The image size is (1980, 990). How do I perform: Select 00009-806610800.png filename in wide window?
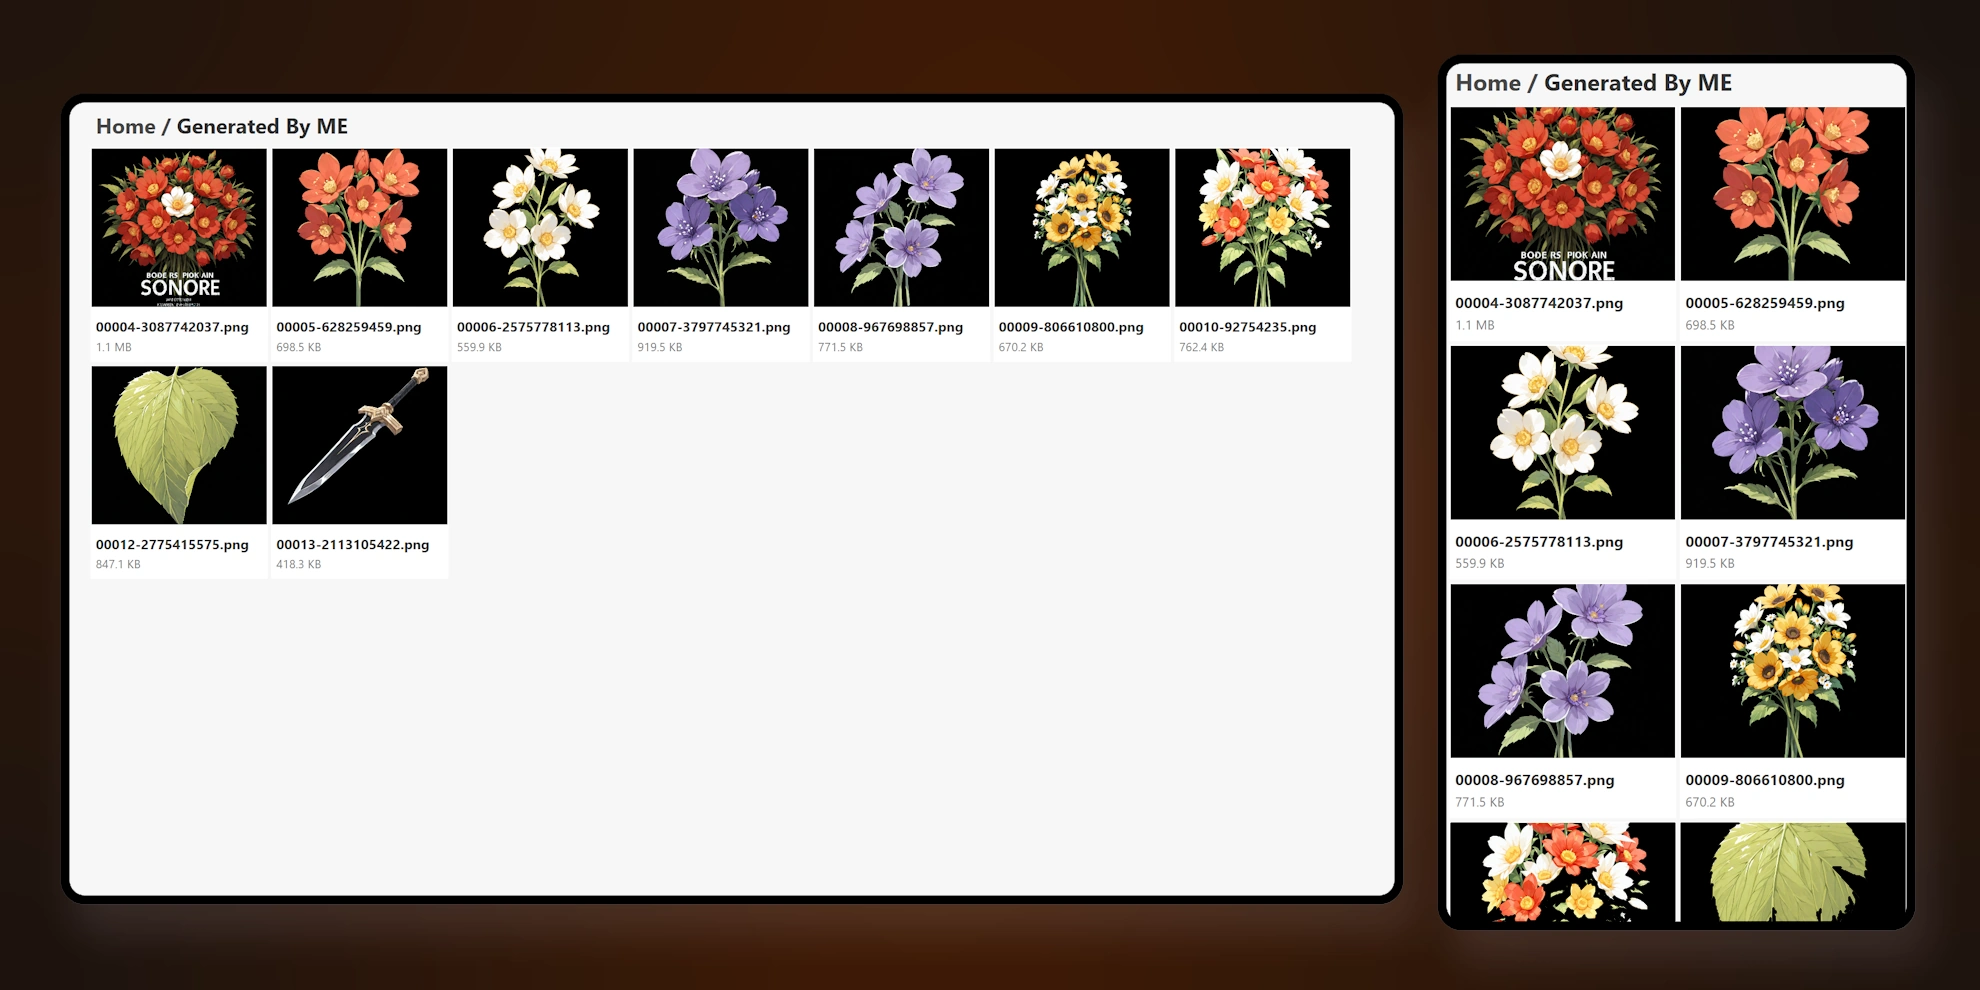point(1071,327)
